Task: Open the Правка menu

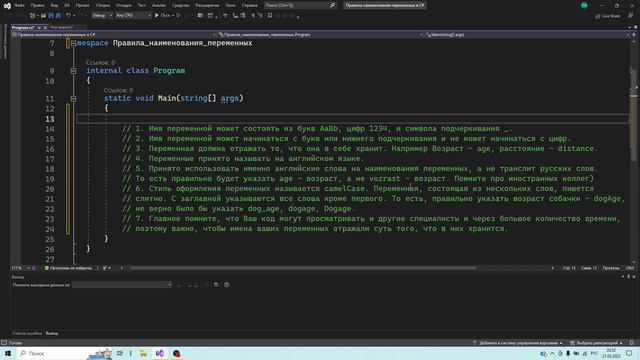Action: (x=37, y=5)
